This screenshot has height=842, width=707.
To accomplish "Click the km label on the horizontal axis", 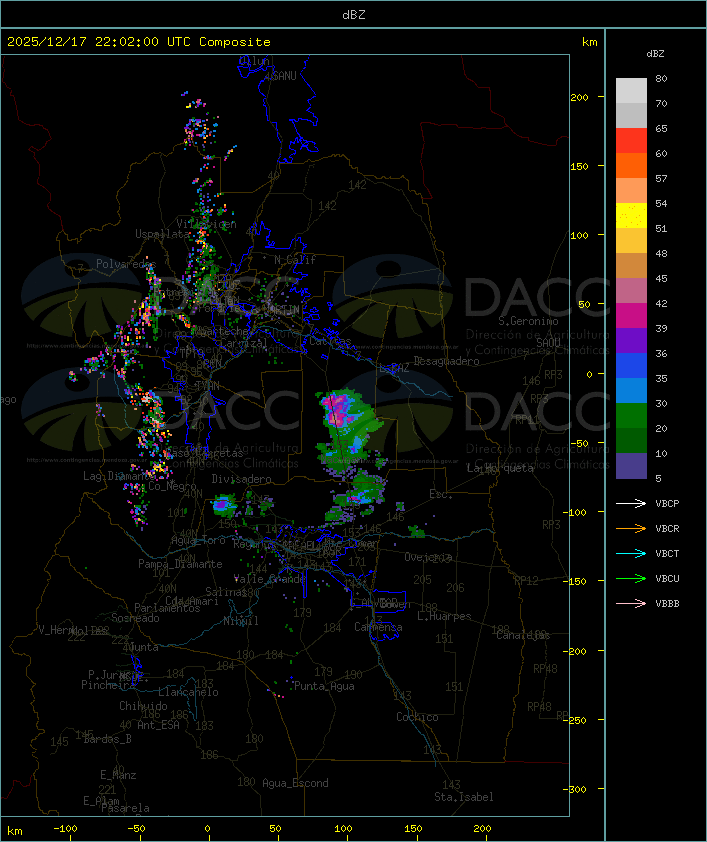I will [x=15, y=831].
